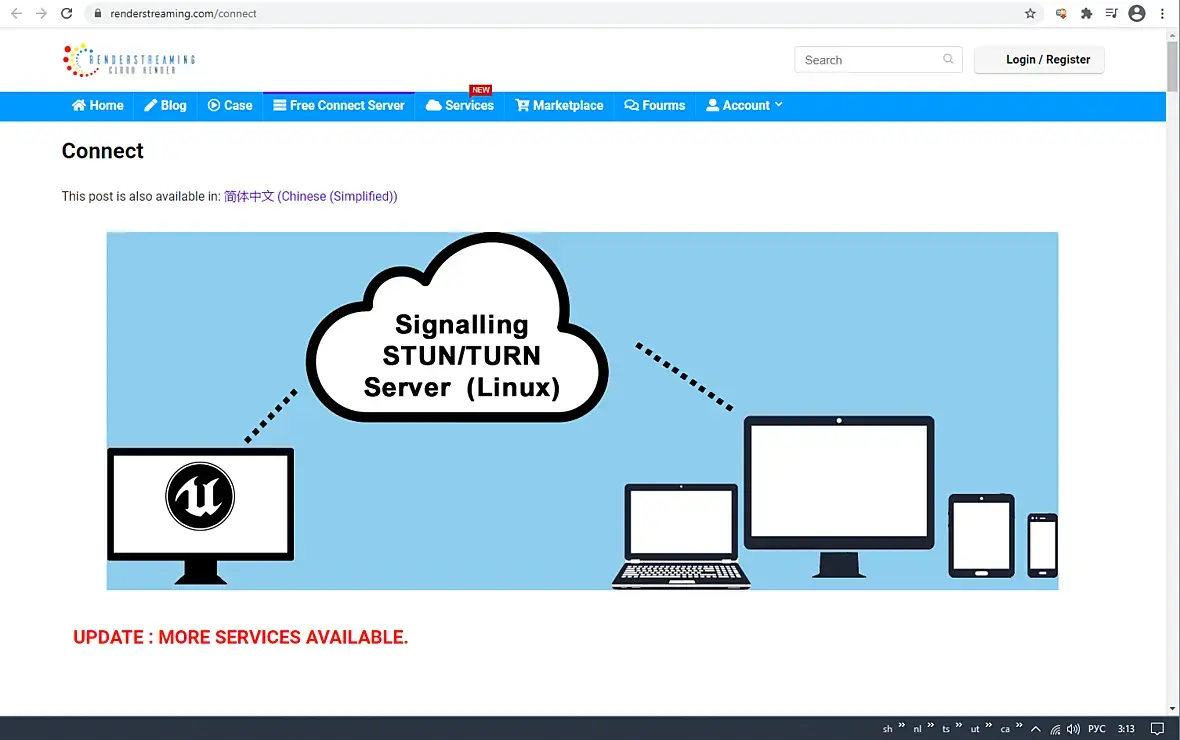Viewport: 1180px width, 740px height.
Task: Open the Chrome three-dot menu
Action: (1162, 14)
